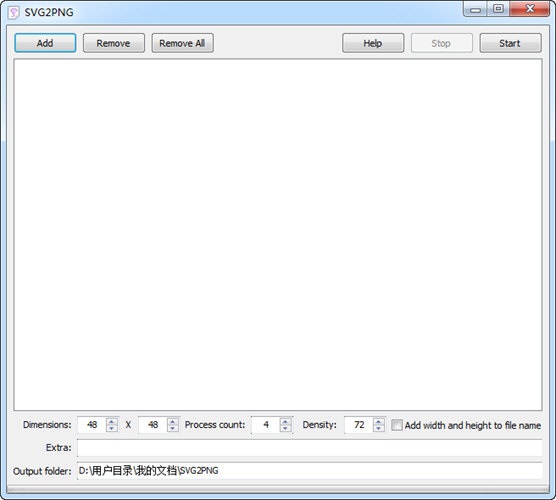
Task: Increase Process count with up arrow
Action: coord(285,421)
